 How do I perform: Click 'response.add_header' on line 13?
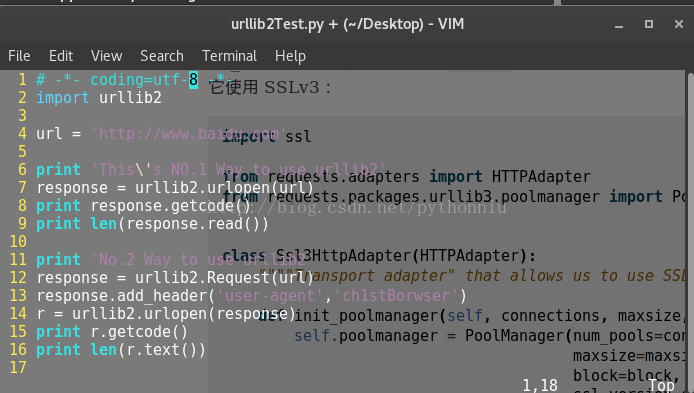coord(121,296)
